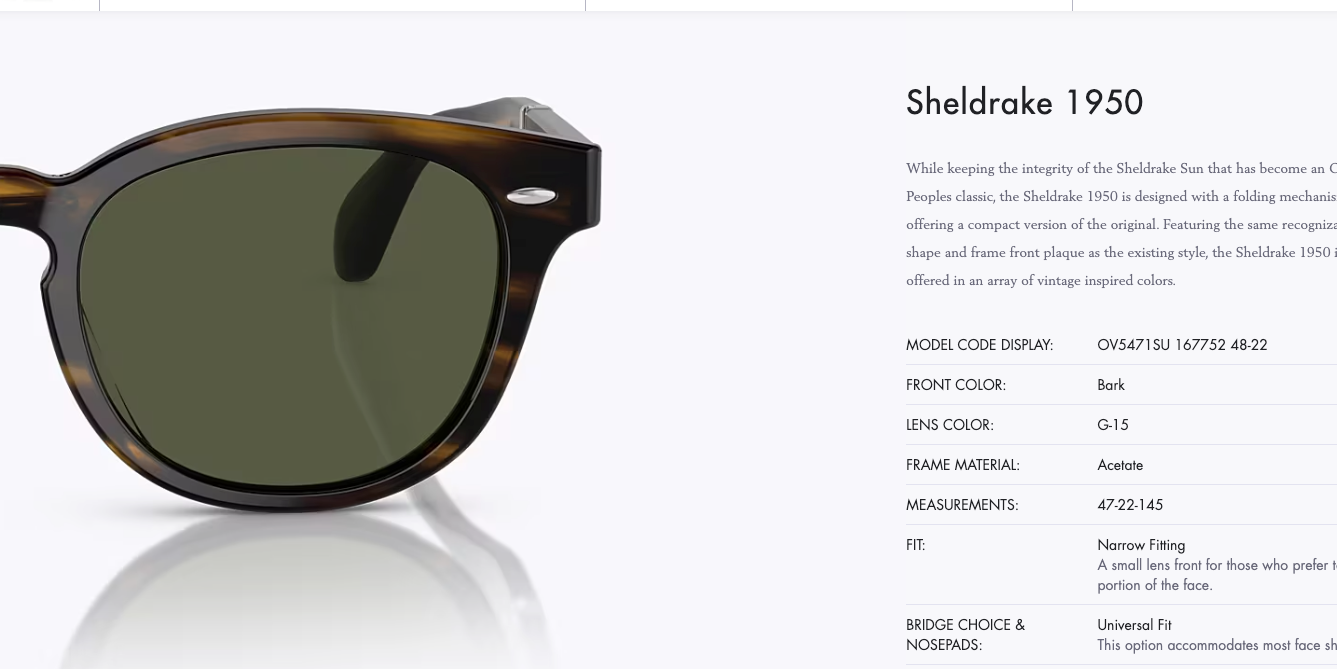Screen dimensions: 1337x669
Task: Click the silver rivet on the frame
Action: [531, 196]
